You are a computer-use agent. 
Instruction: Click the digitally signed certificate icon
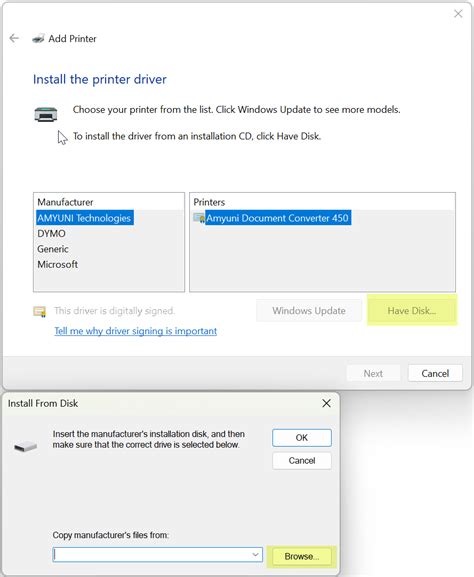[x=40, y=311]
